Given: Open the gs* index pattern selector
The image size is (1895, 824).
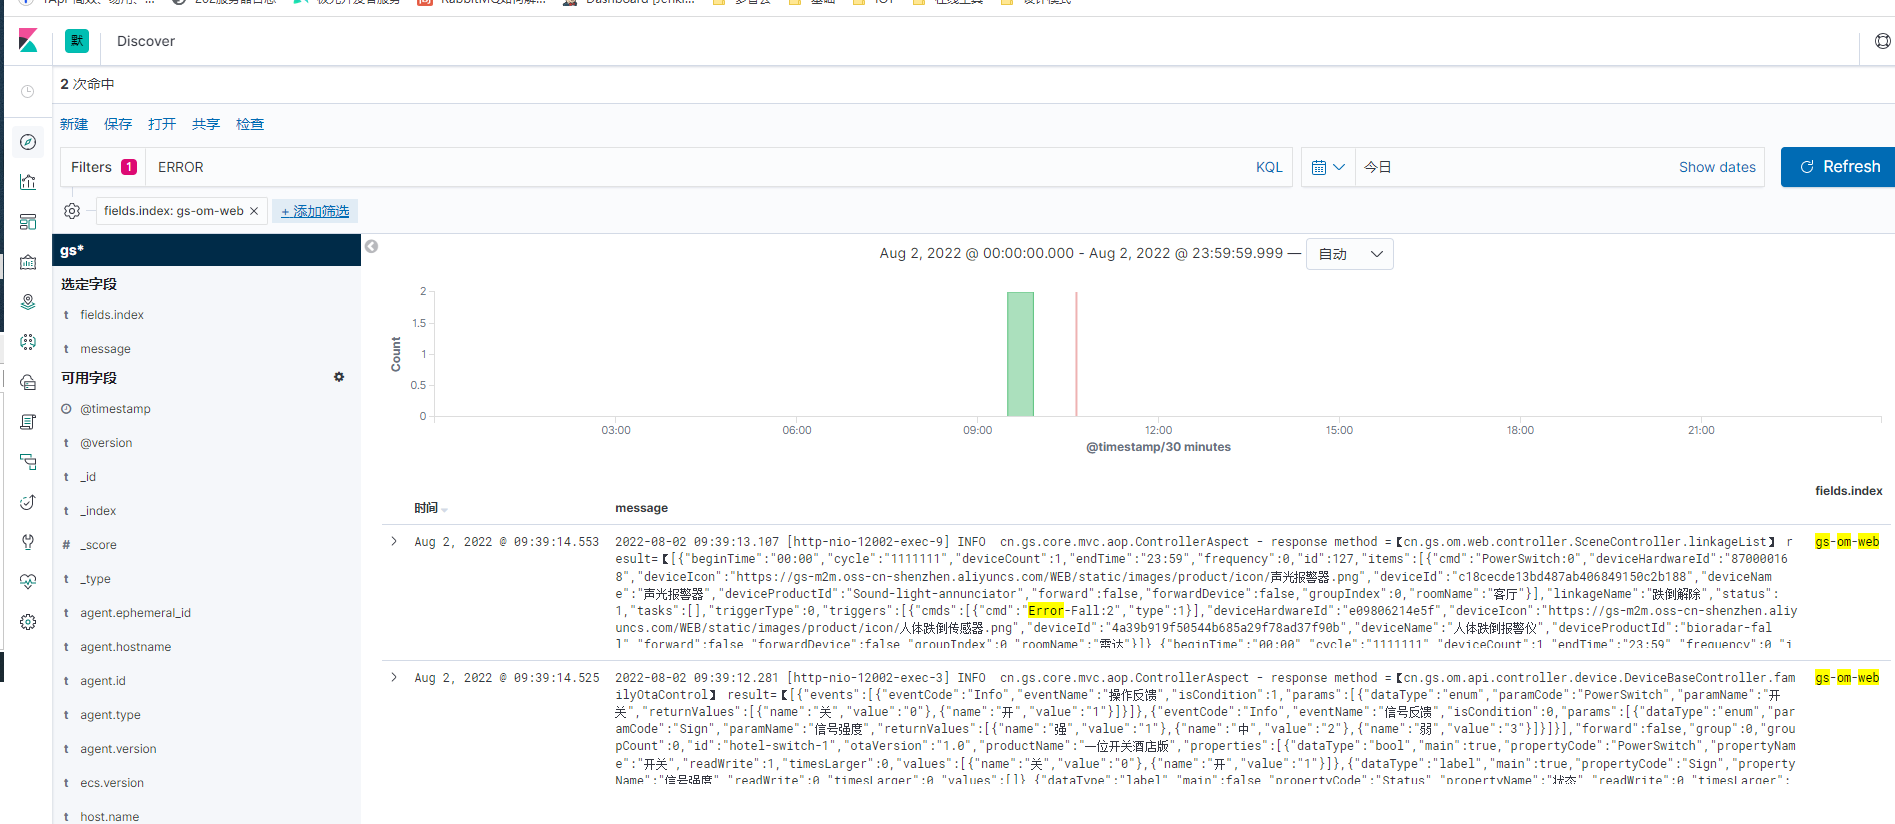Looking at the screenshot, I should tap(206, 250).
